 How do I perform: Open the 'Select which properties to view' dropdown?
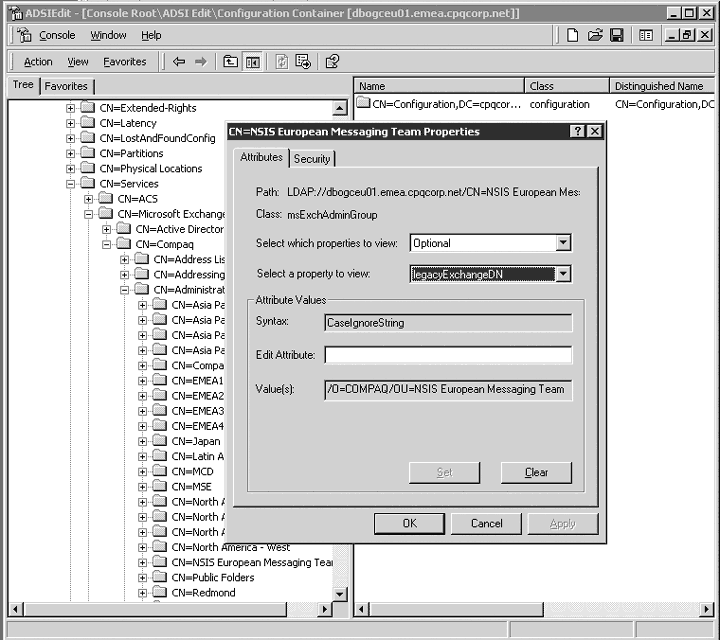click(x=563, y=243)
